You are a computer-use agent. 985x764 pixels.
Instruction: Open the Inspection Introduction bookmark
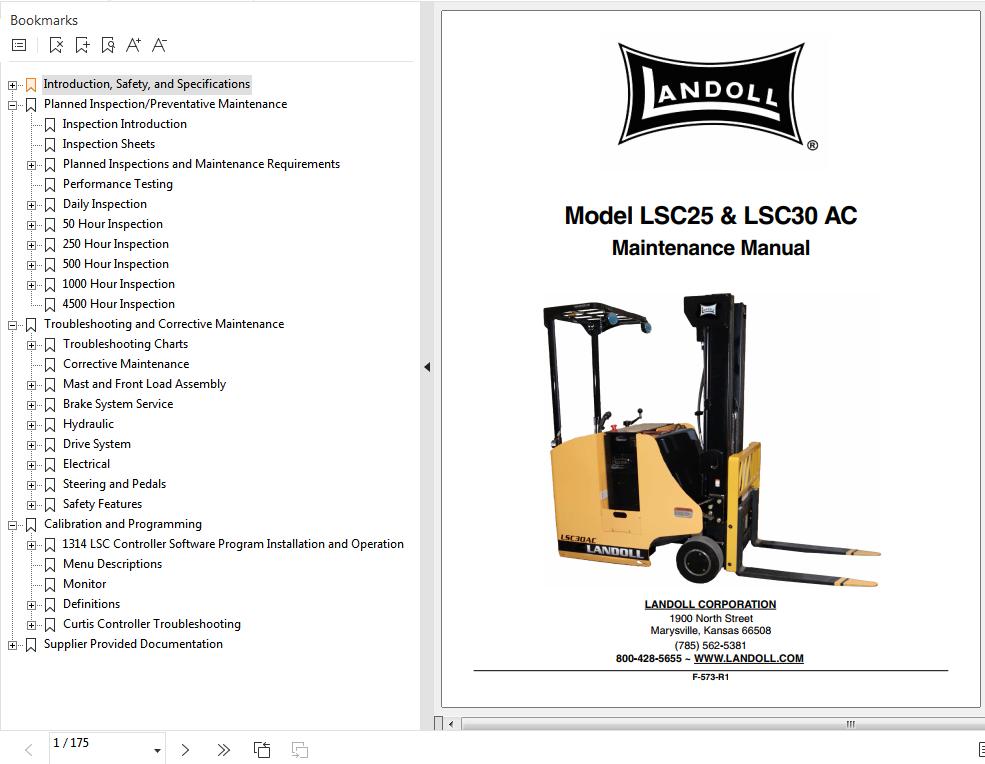(x=124, y=124)
